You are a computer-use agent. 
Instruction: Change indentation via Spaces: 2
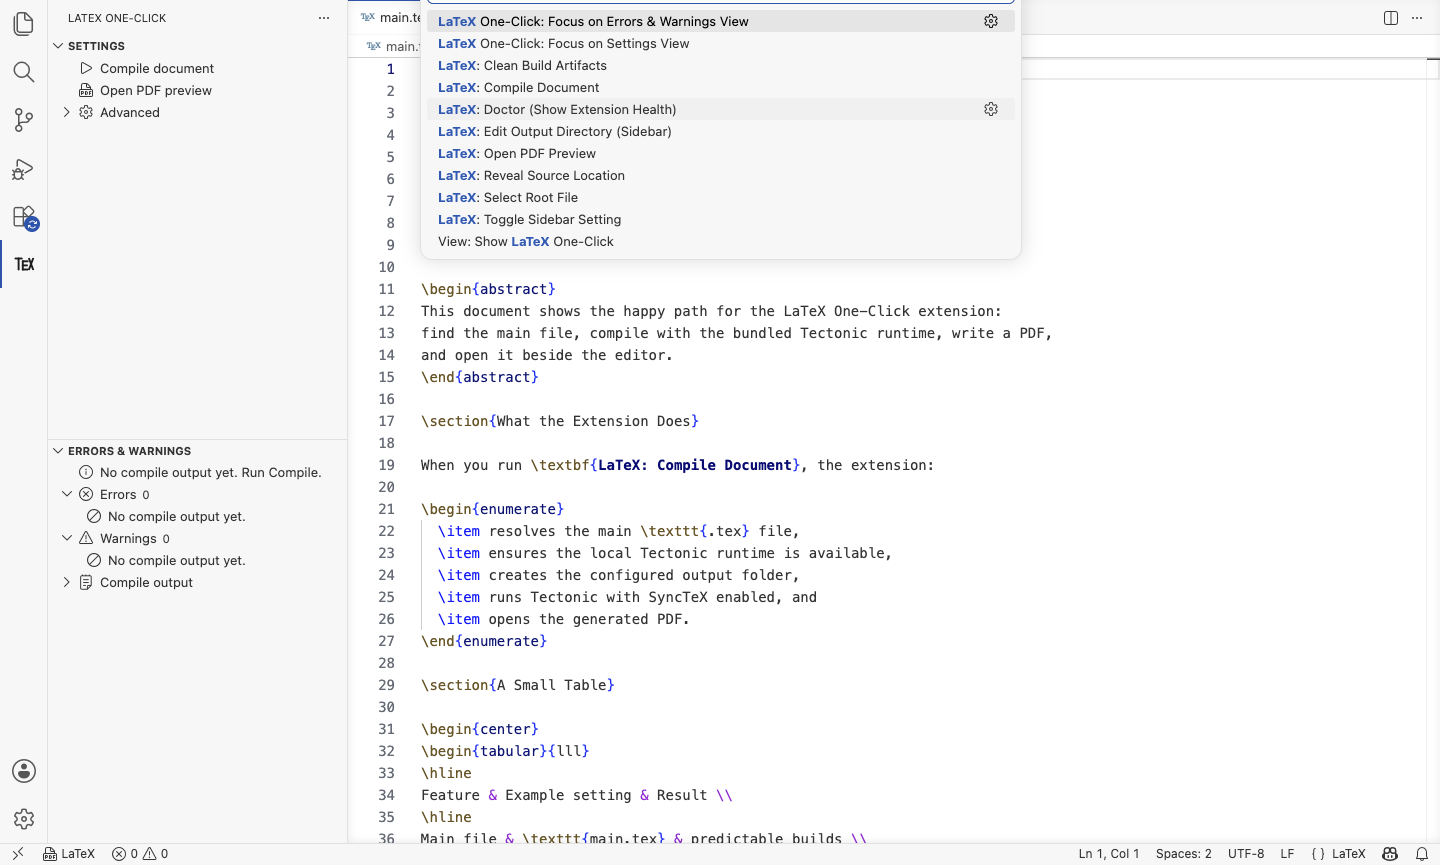(1184, 854)
